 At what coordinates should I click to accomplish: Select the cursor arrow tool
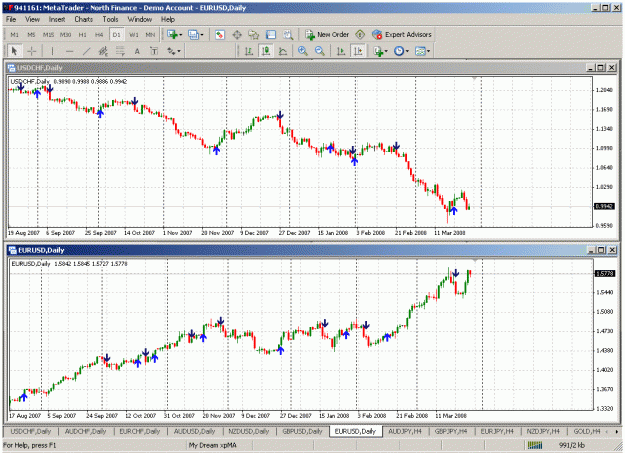coord(15,51)
